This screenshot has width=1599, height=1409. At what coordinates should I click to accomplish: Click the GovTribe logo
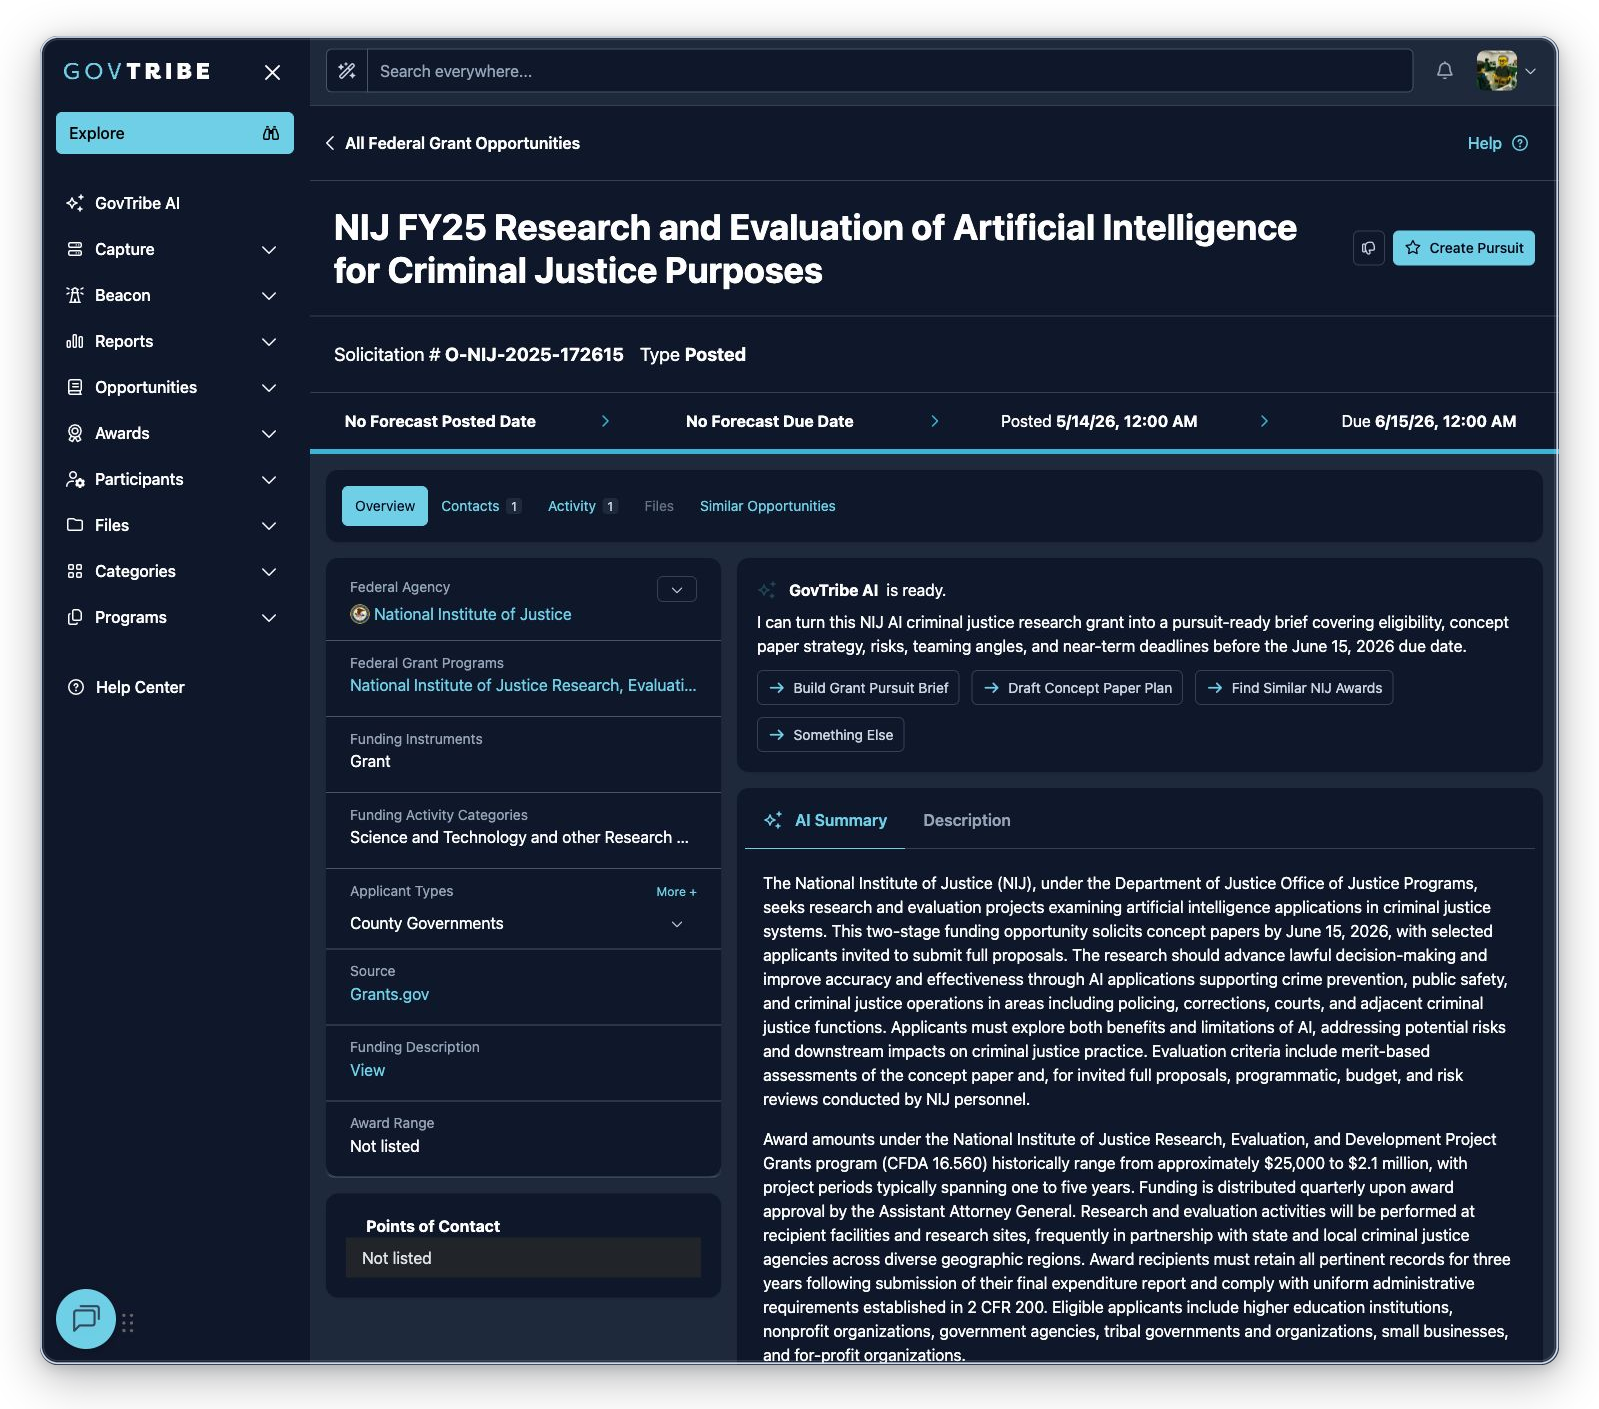(137, 71)
